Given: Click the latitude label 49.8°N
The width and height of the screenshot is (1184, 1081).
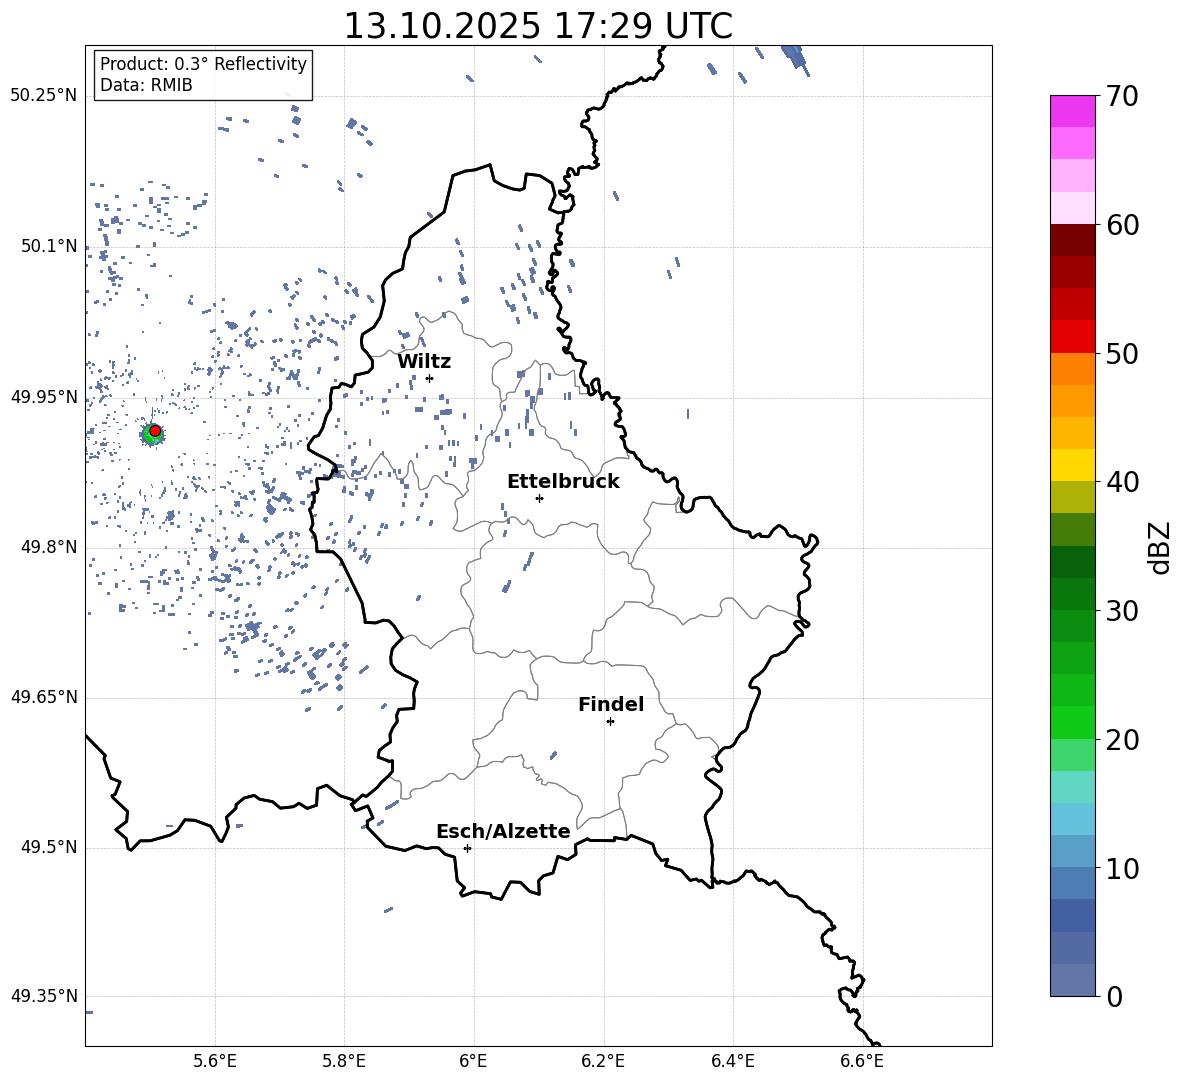Looking at the screenshot, I should (x=49, y=547).
